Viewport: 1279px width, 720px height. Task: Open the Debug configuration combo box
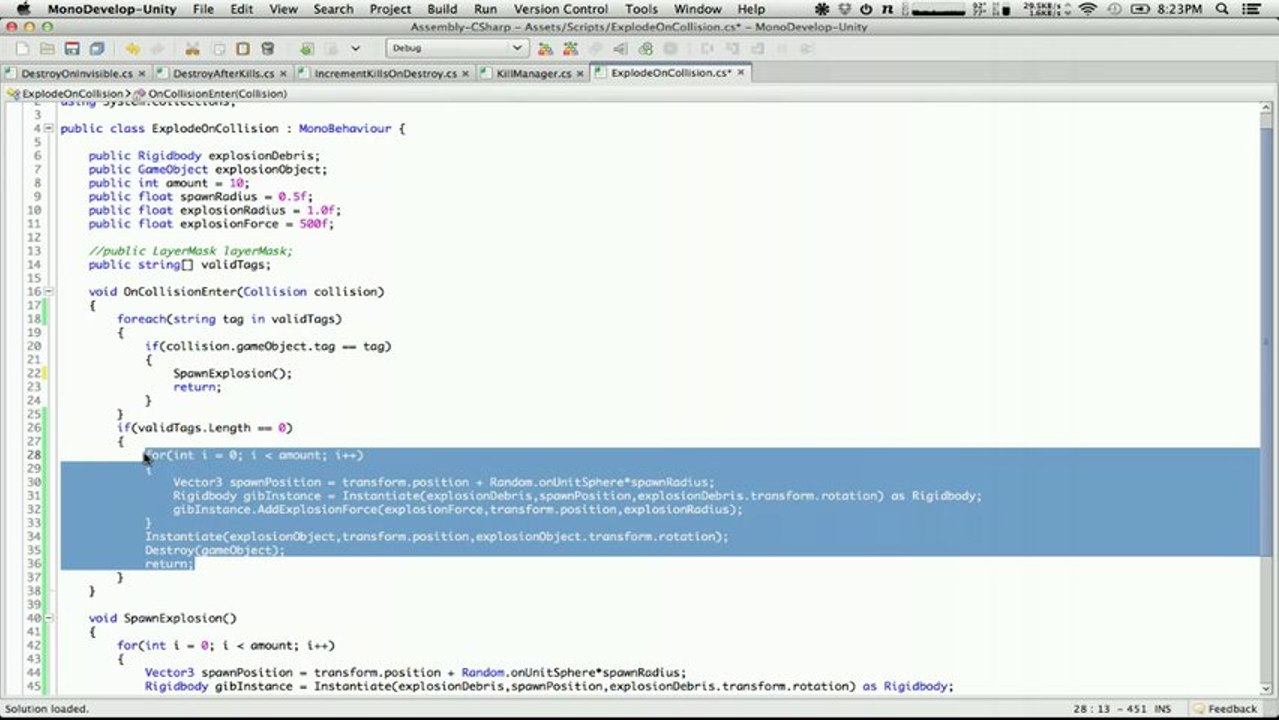click(x=457, y=48)
